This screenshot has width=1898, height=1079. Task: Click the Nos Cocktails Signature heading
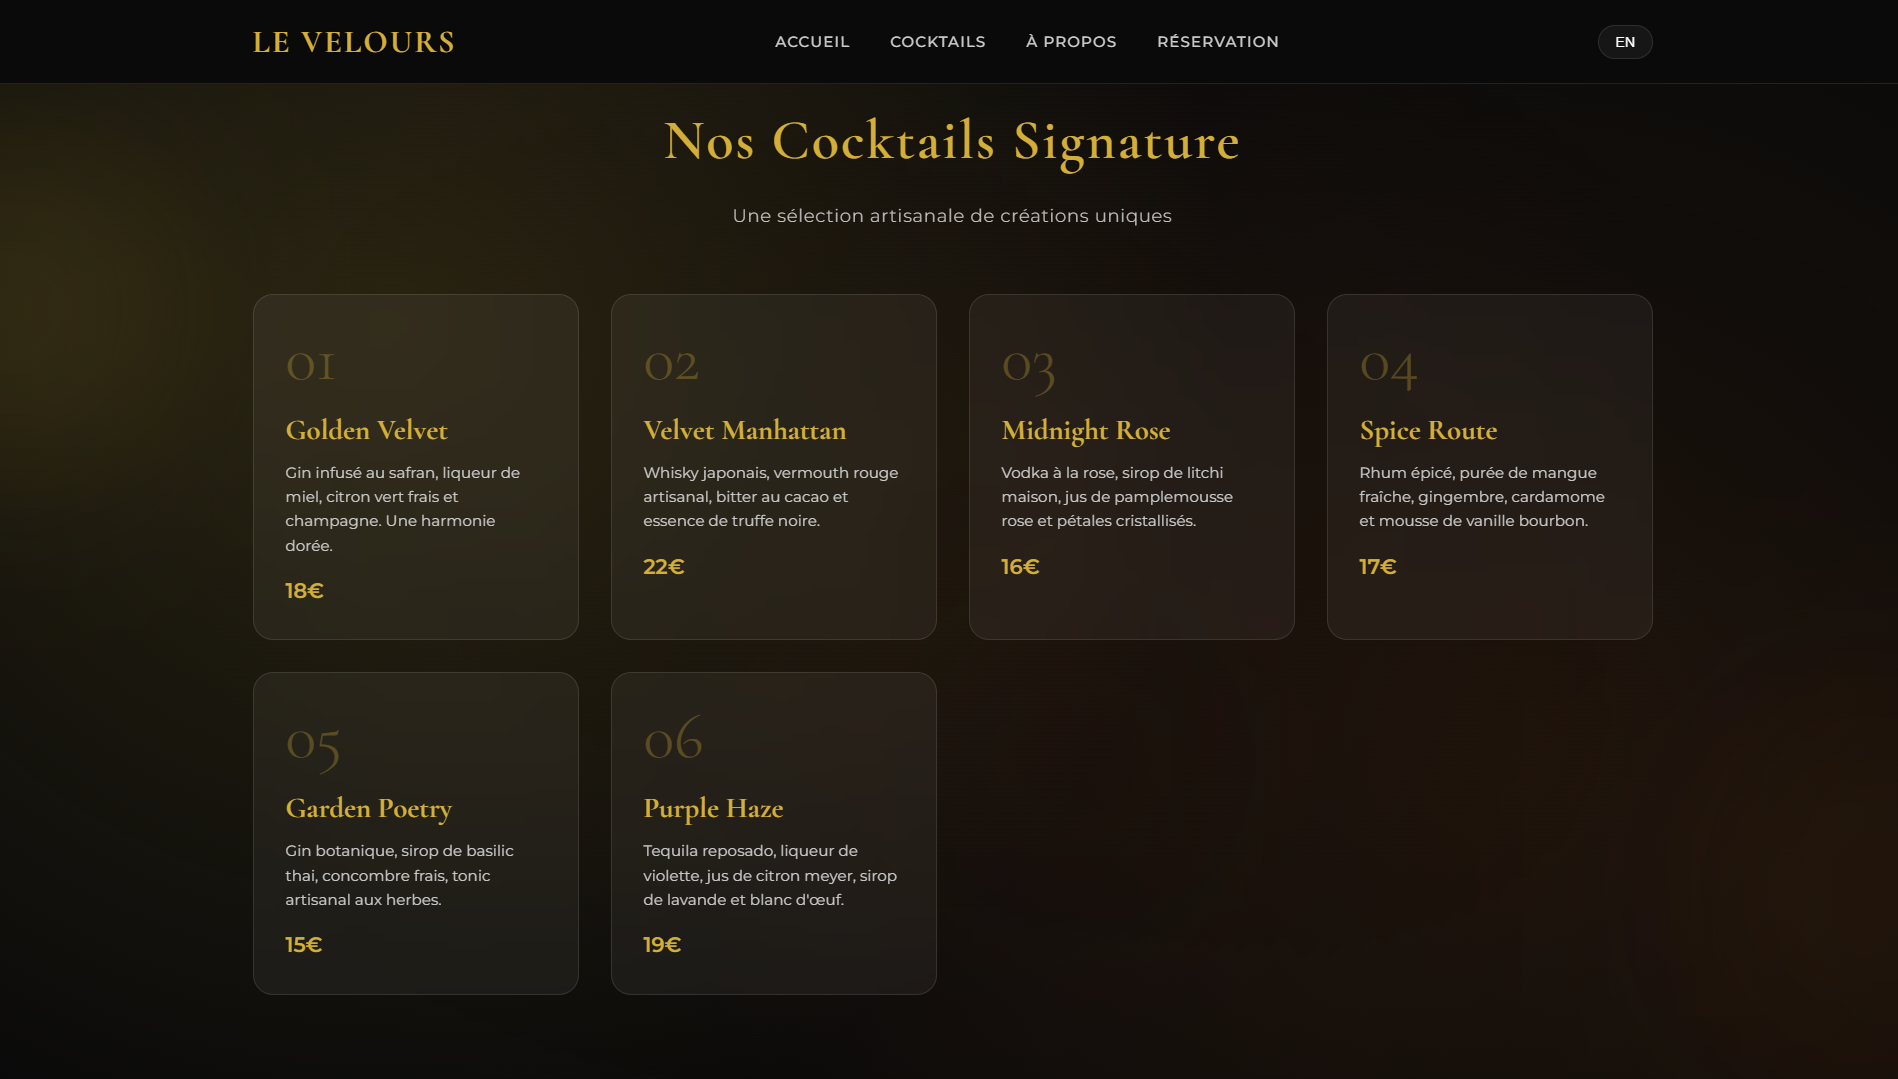[x=952, y=141]
